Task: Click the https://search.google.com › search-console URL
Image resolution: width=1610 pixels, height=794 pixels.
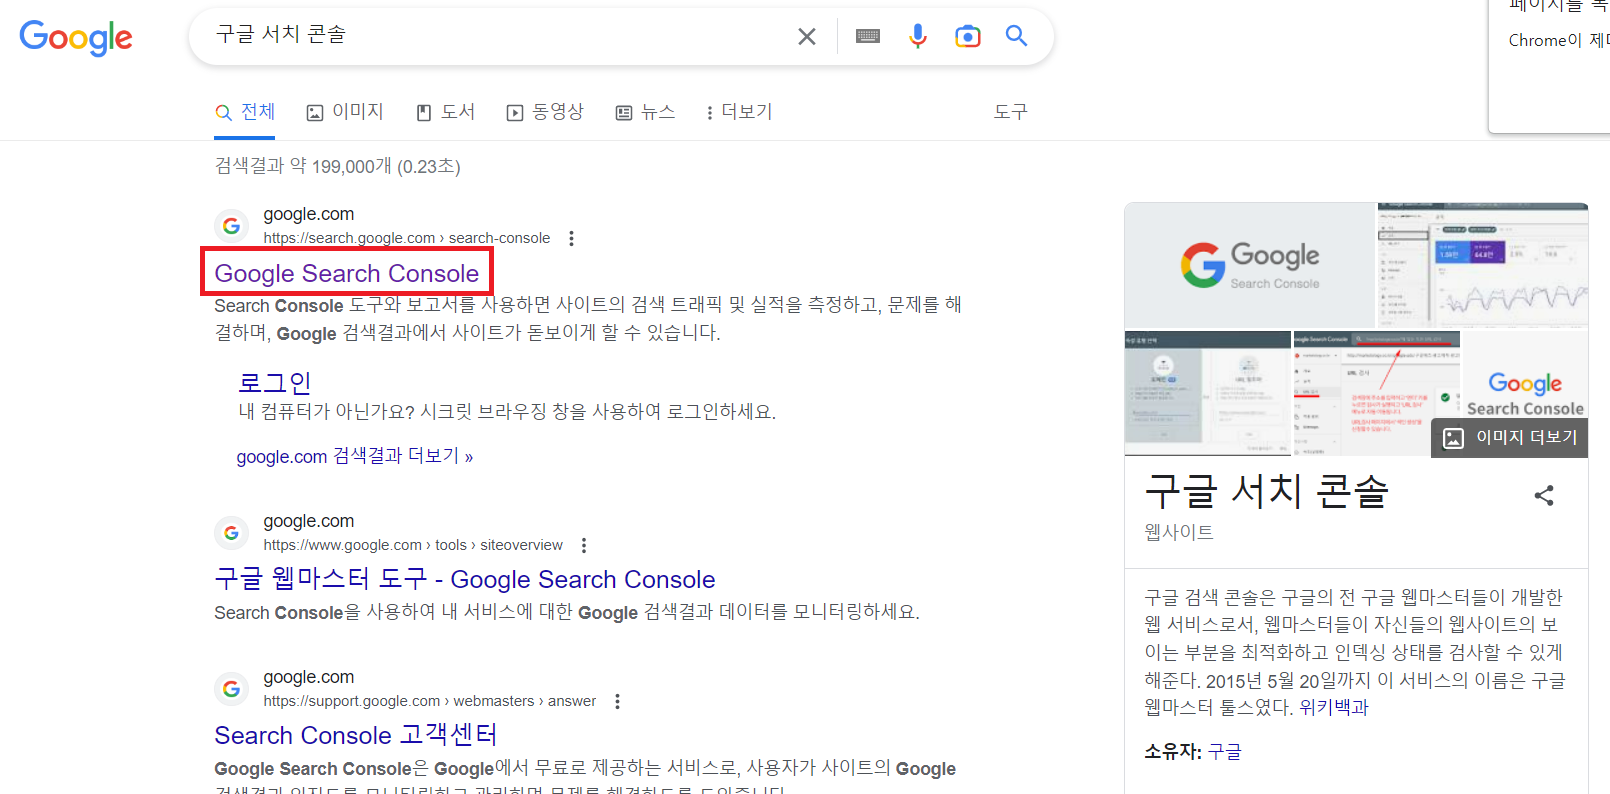Action: [407, 238]
